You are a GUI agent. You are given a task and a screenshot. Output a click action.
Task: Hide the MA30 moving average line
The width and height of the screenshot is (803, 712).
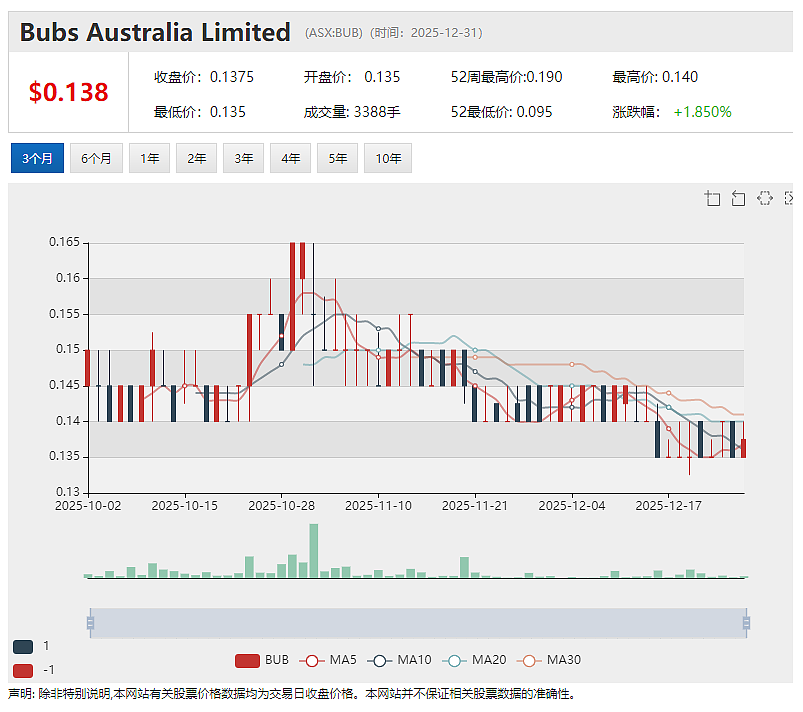coord(529,661)
